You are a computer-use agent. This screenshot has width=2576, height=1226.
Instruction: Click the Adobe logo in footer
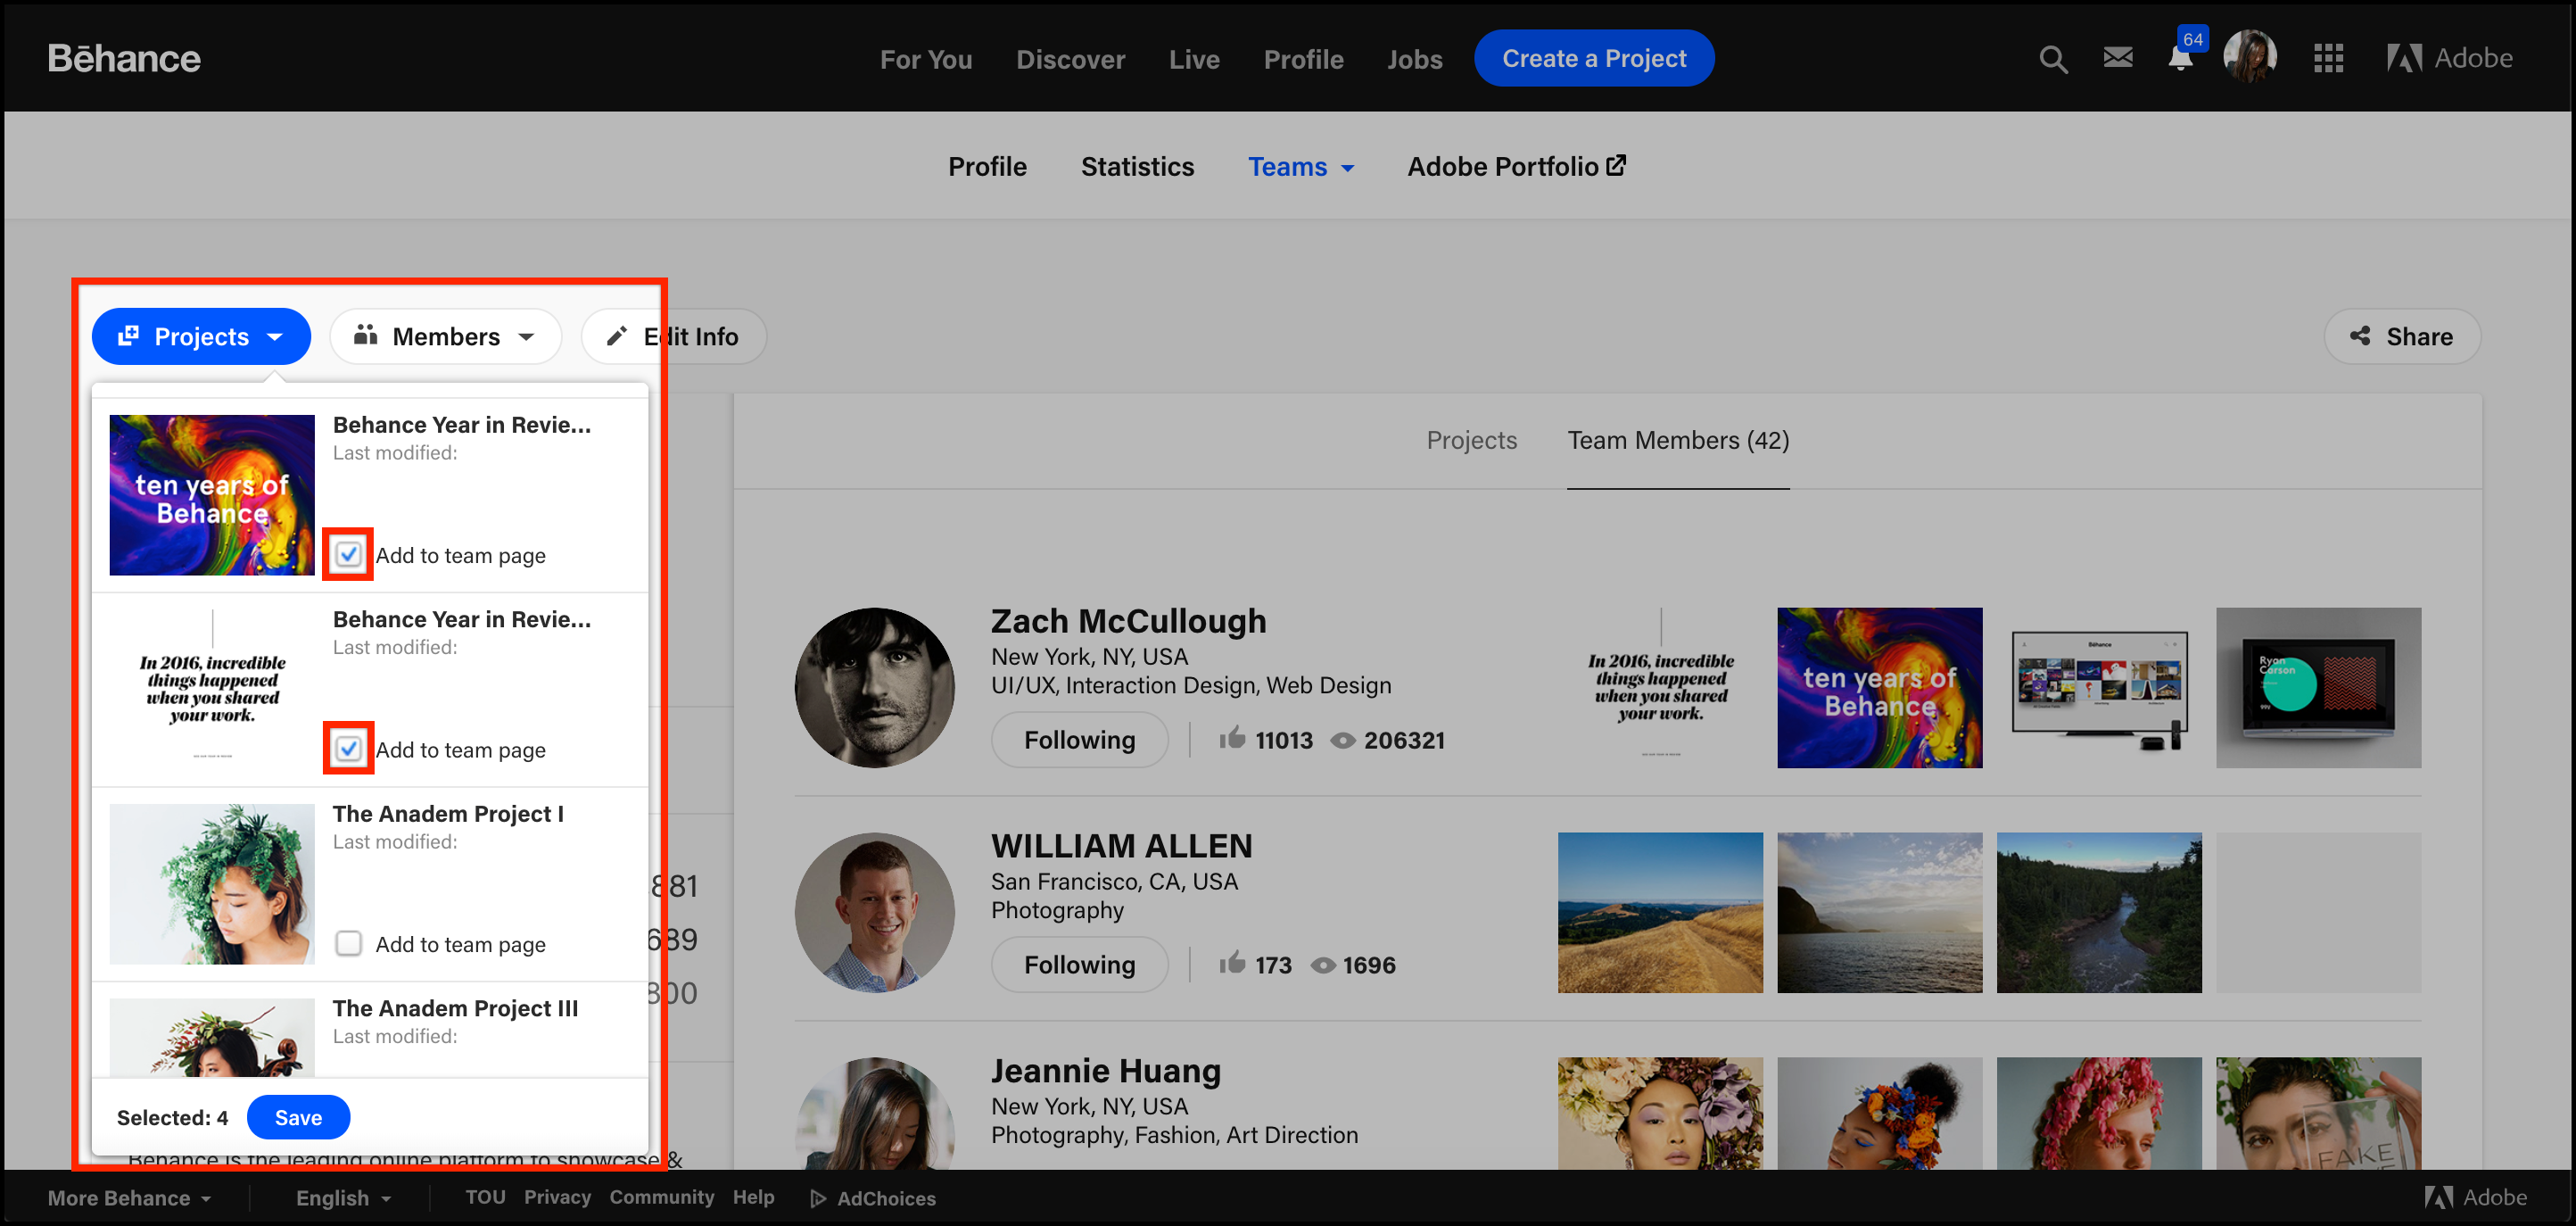(2475, 1197)
